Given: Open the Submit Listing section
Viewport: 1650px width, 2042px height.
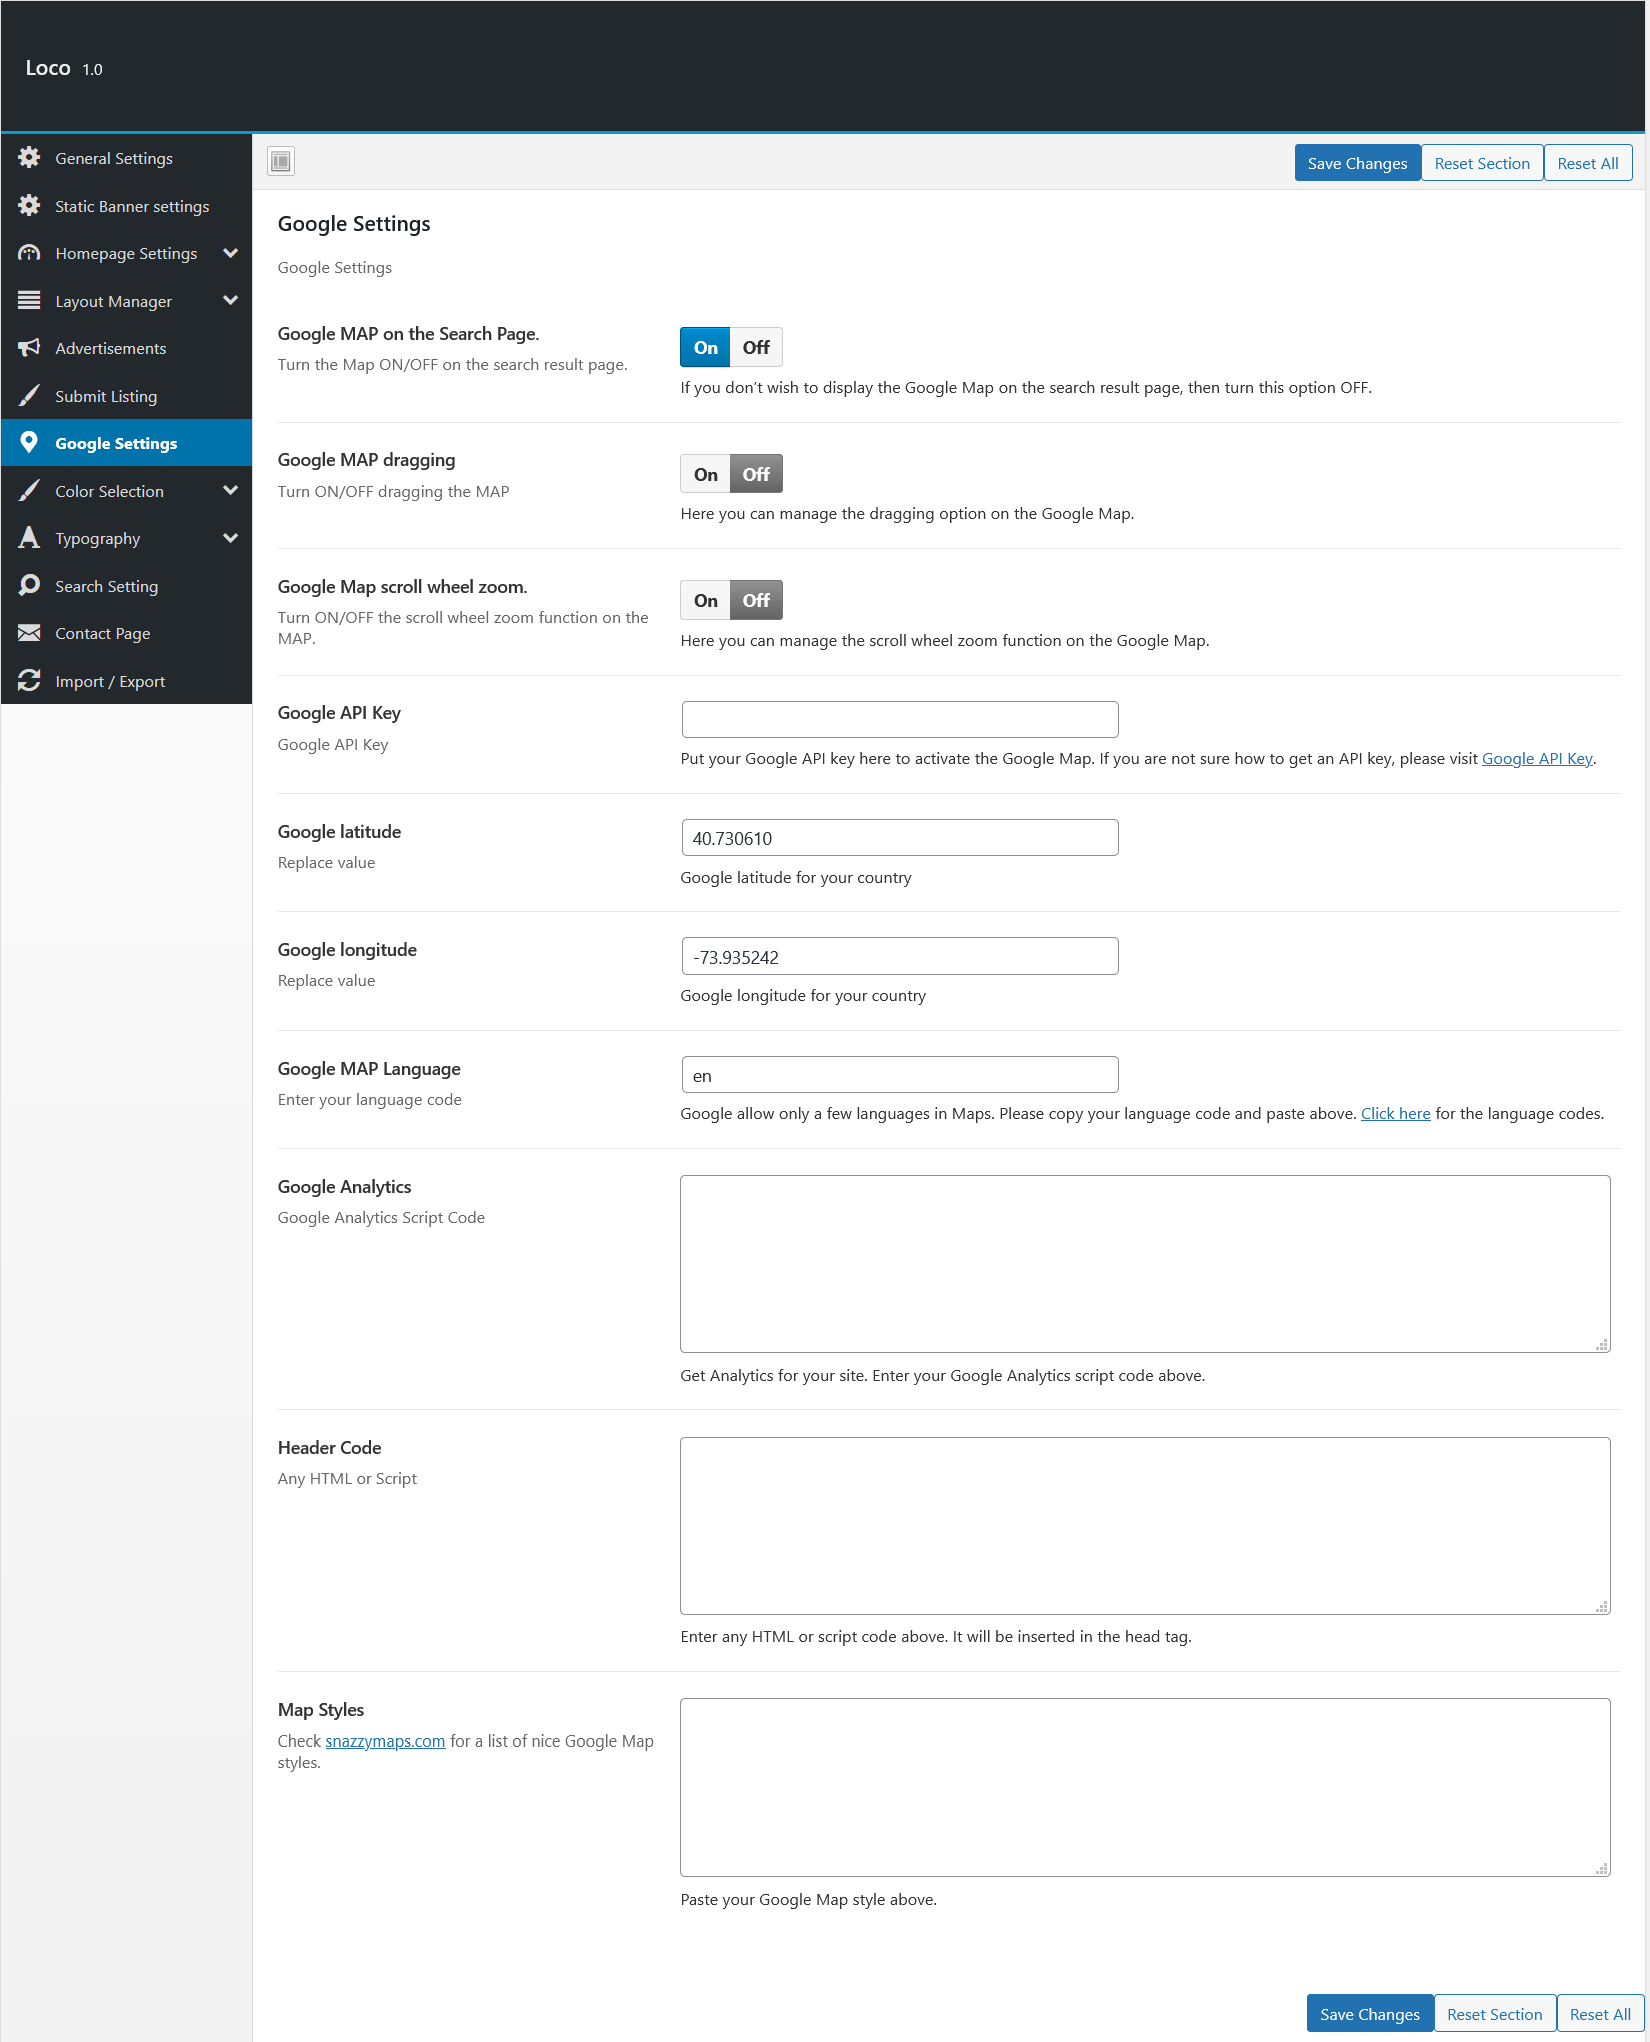Looking at the screenshot, I should [x=126, y=396].
